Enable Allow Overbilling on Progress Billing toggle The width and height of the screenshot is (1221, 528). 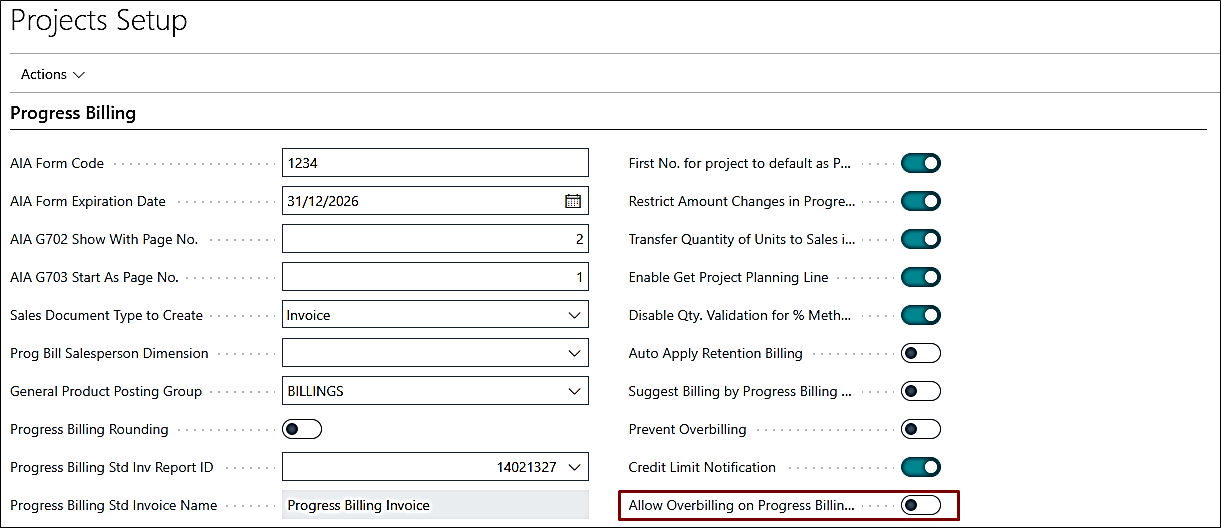pos(920,505)
